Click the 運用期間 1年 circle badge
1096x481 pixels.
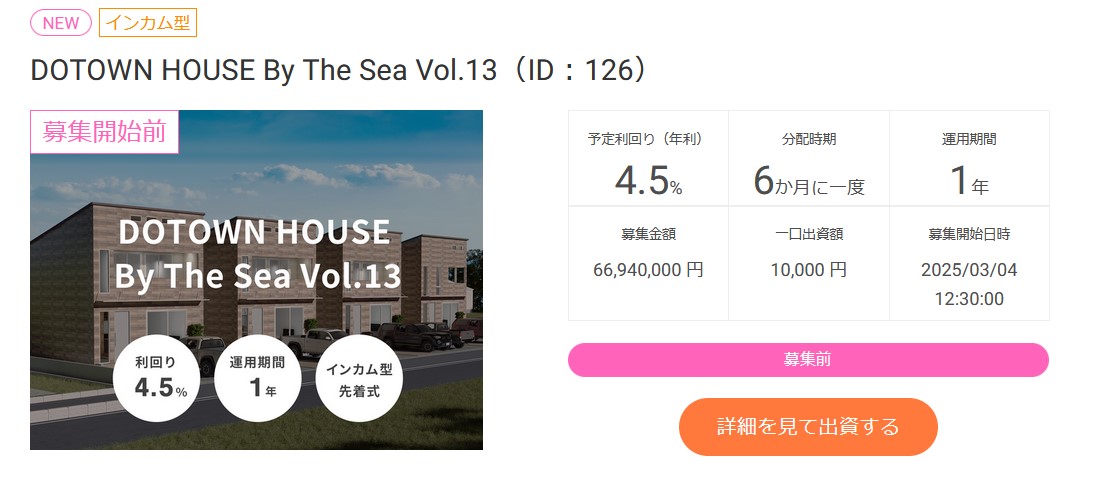tap(258, 378)
